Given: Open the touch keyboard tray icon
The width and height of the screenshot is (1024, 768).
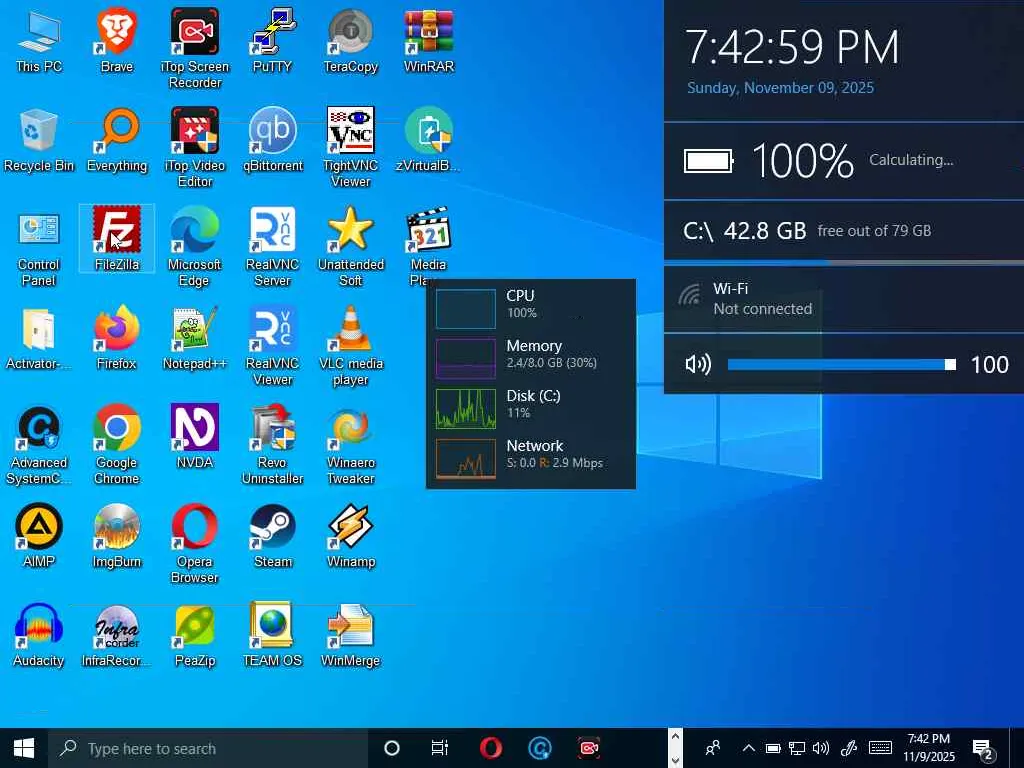Looking at the screenshot, I should (880, 748).
